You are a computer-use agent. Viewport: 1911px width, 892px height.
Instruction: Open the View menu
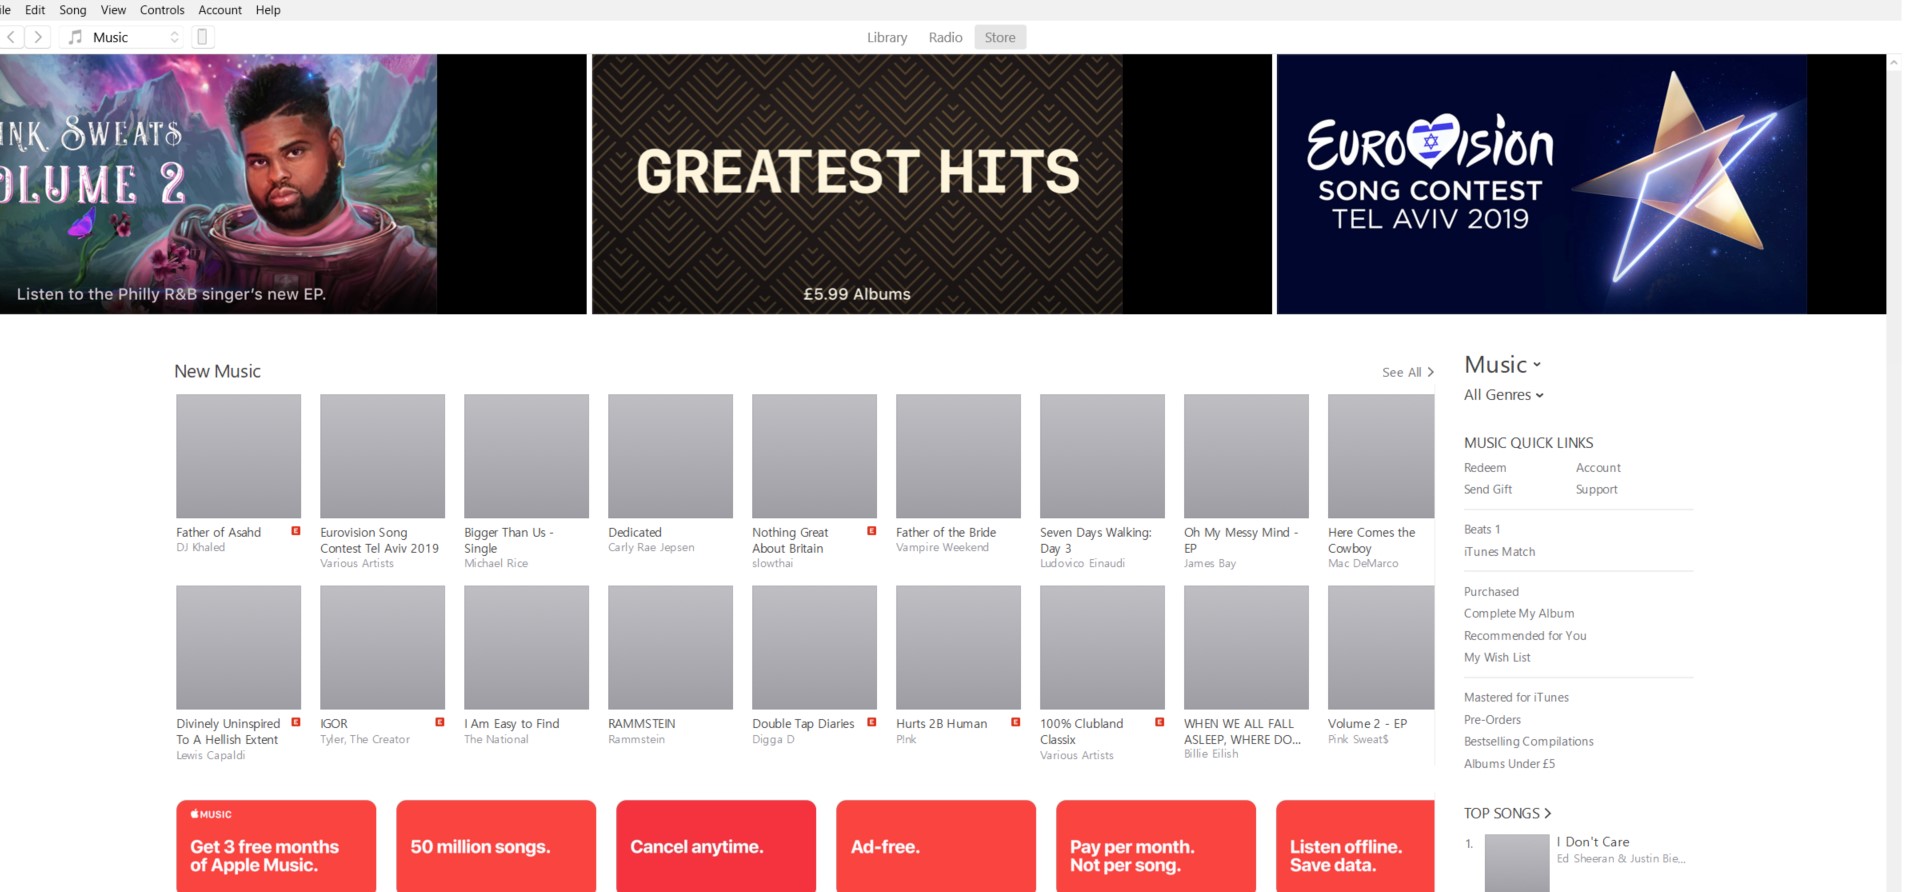coord(113,10)
